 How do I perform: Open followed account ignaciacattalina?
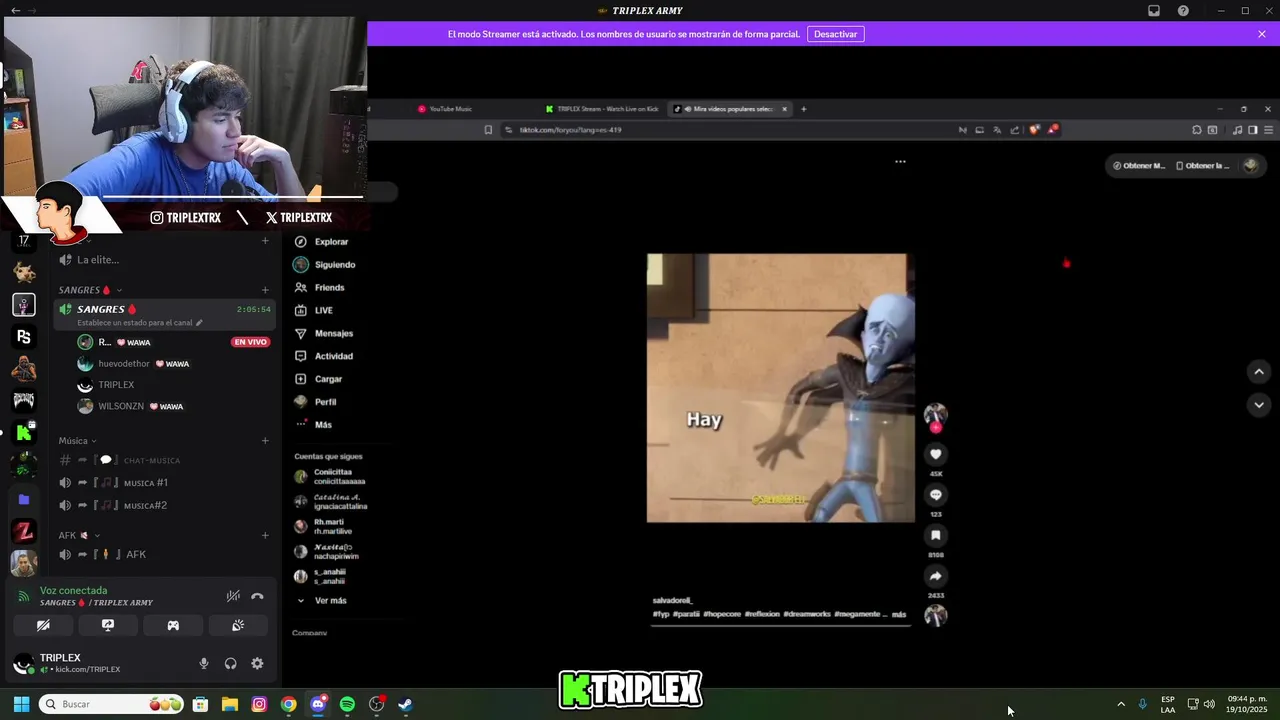pos(331,502)
